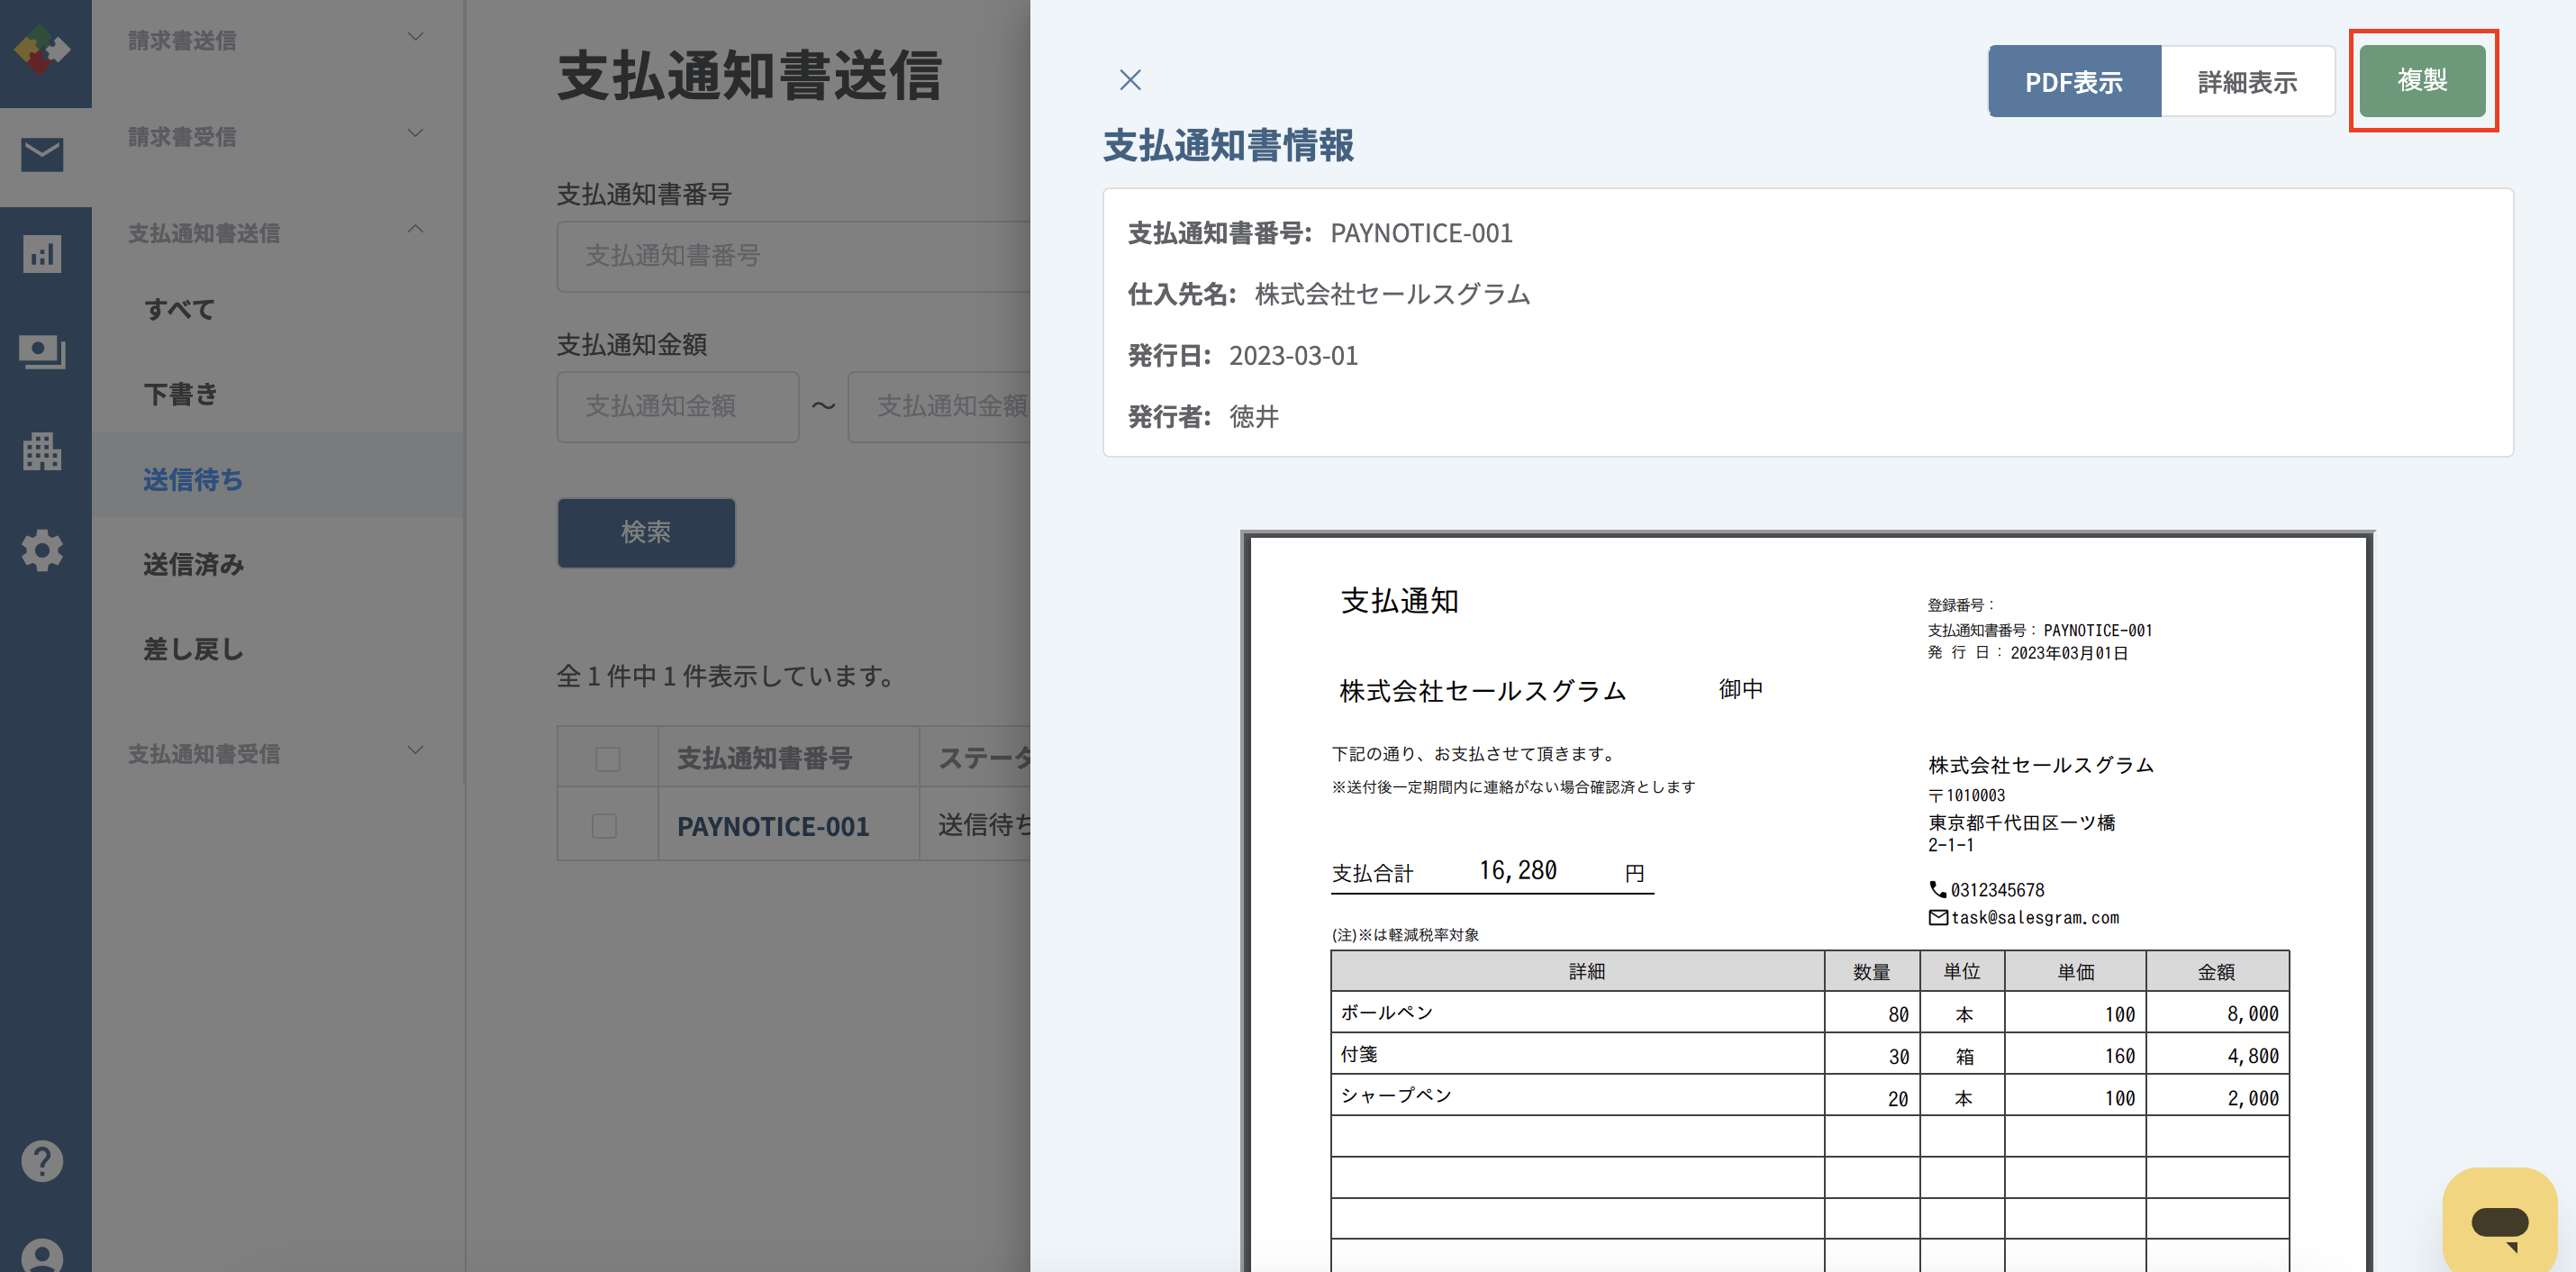Viewport: 2576px width, 1272px height.
Task: Click the ボールペン row in the preview
Action: point(1810,1013)
